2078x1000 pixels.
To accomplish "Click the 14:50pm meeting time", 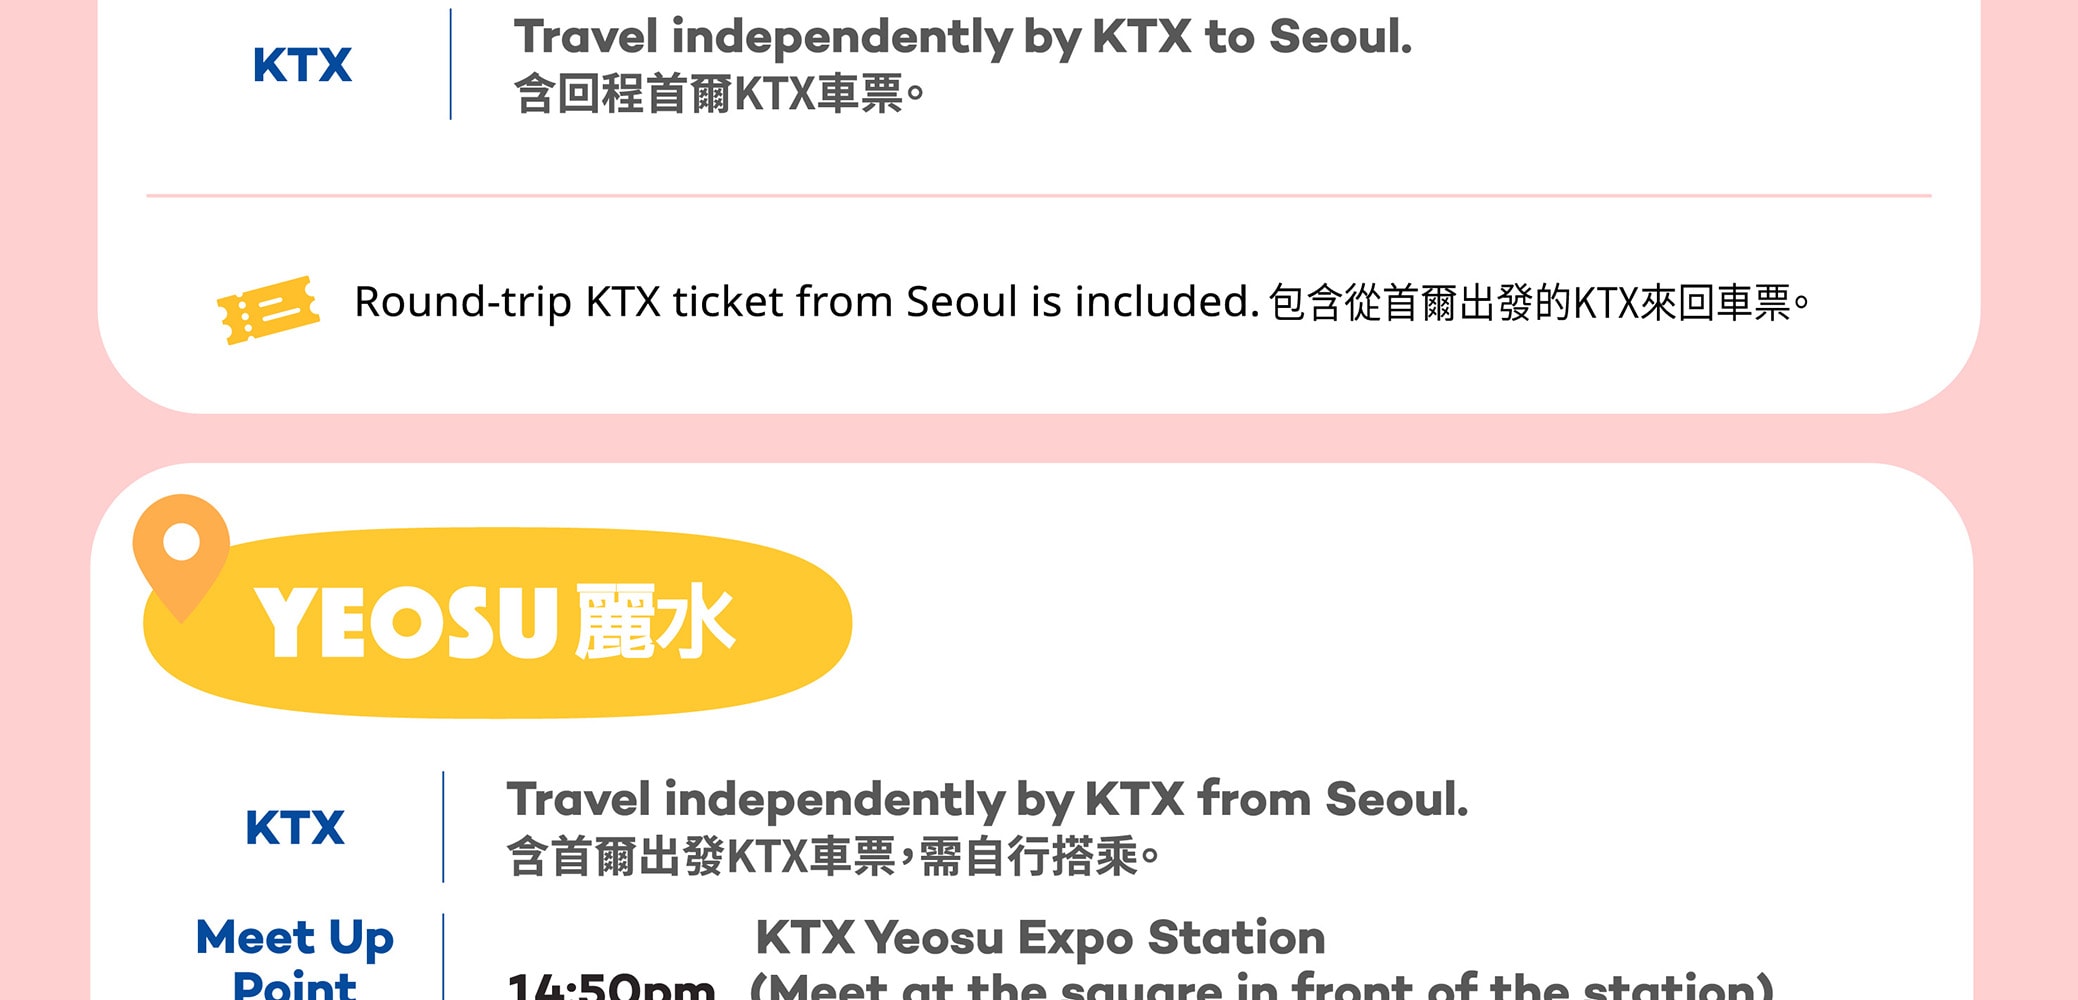I will point(611,986).
